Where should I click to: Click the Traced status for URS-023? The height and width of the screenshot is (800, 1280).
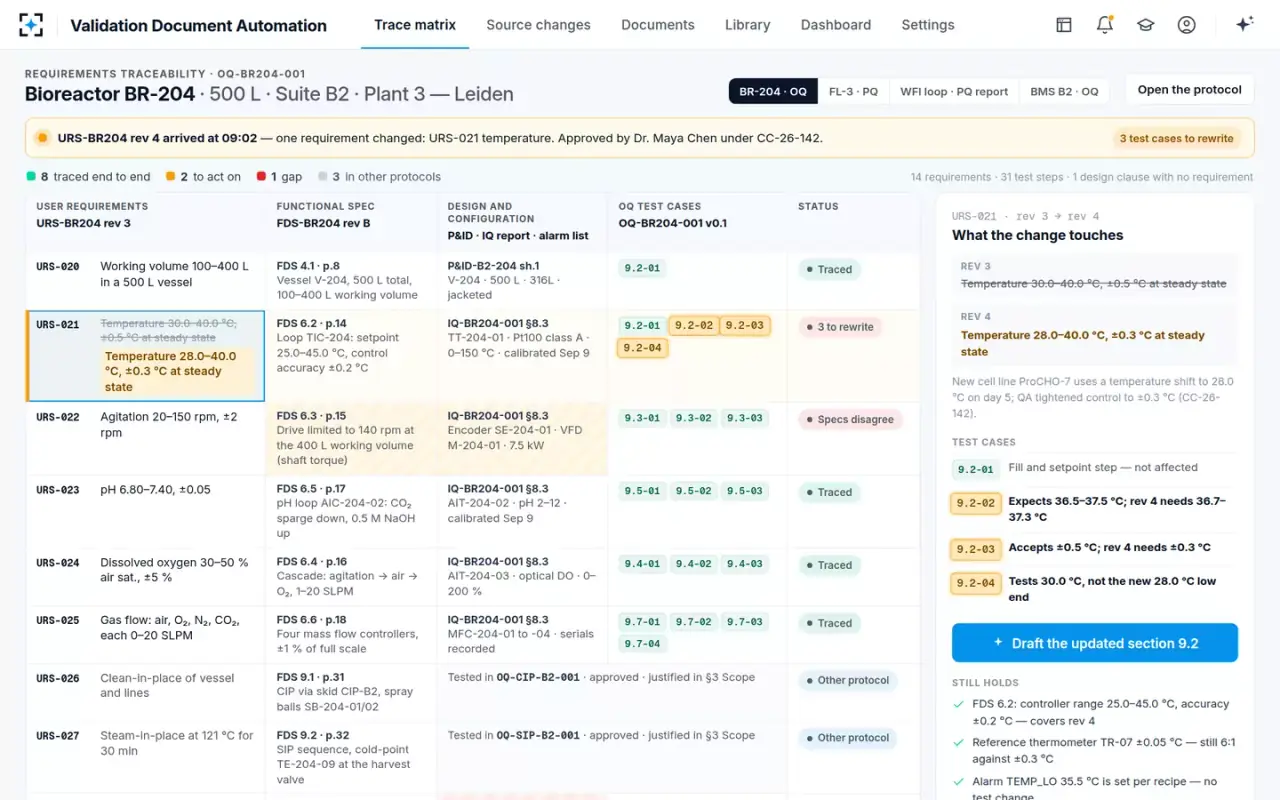829,493
